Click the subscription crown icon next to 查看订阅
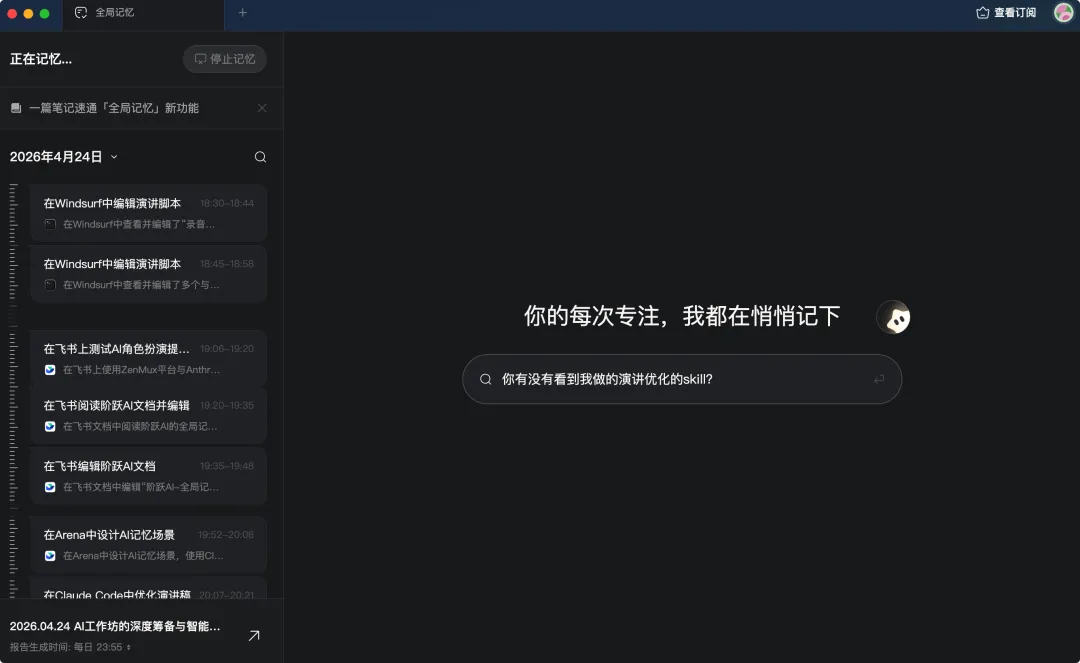1080x663 pixels. pos(982,13)
